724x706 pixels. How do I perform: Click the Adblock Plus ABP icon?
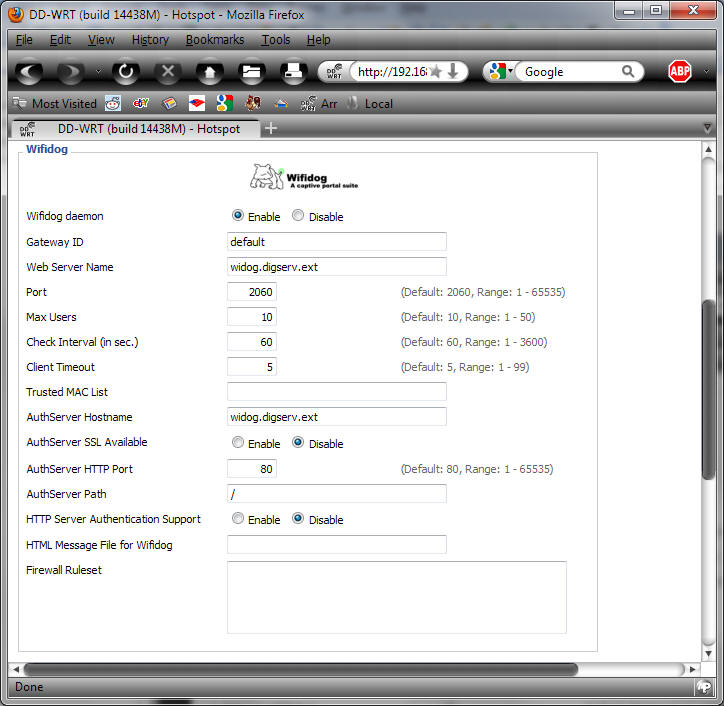(x=680, y=71)
